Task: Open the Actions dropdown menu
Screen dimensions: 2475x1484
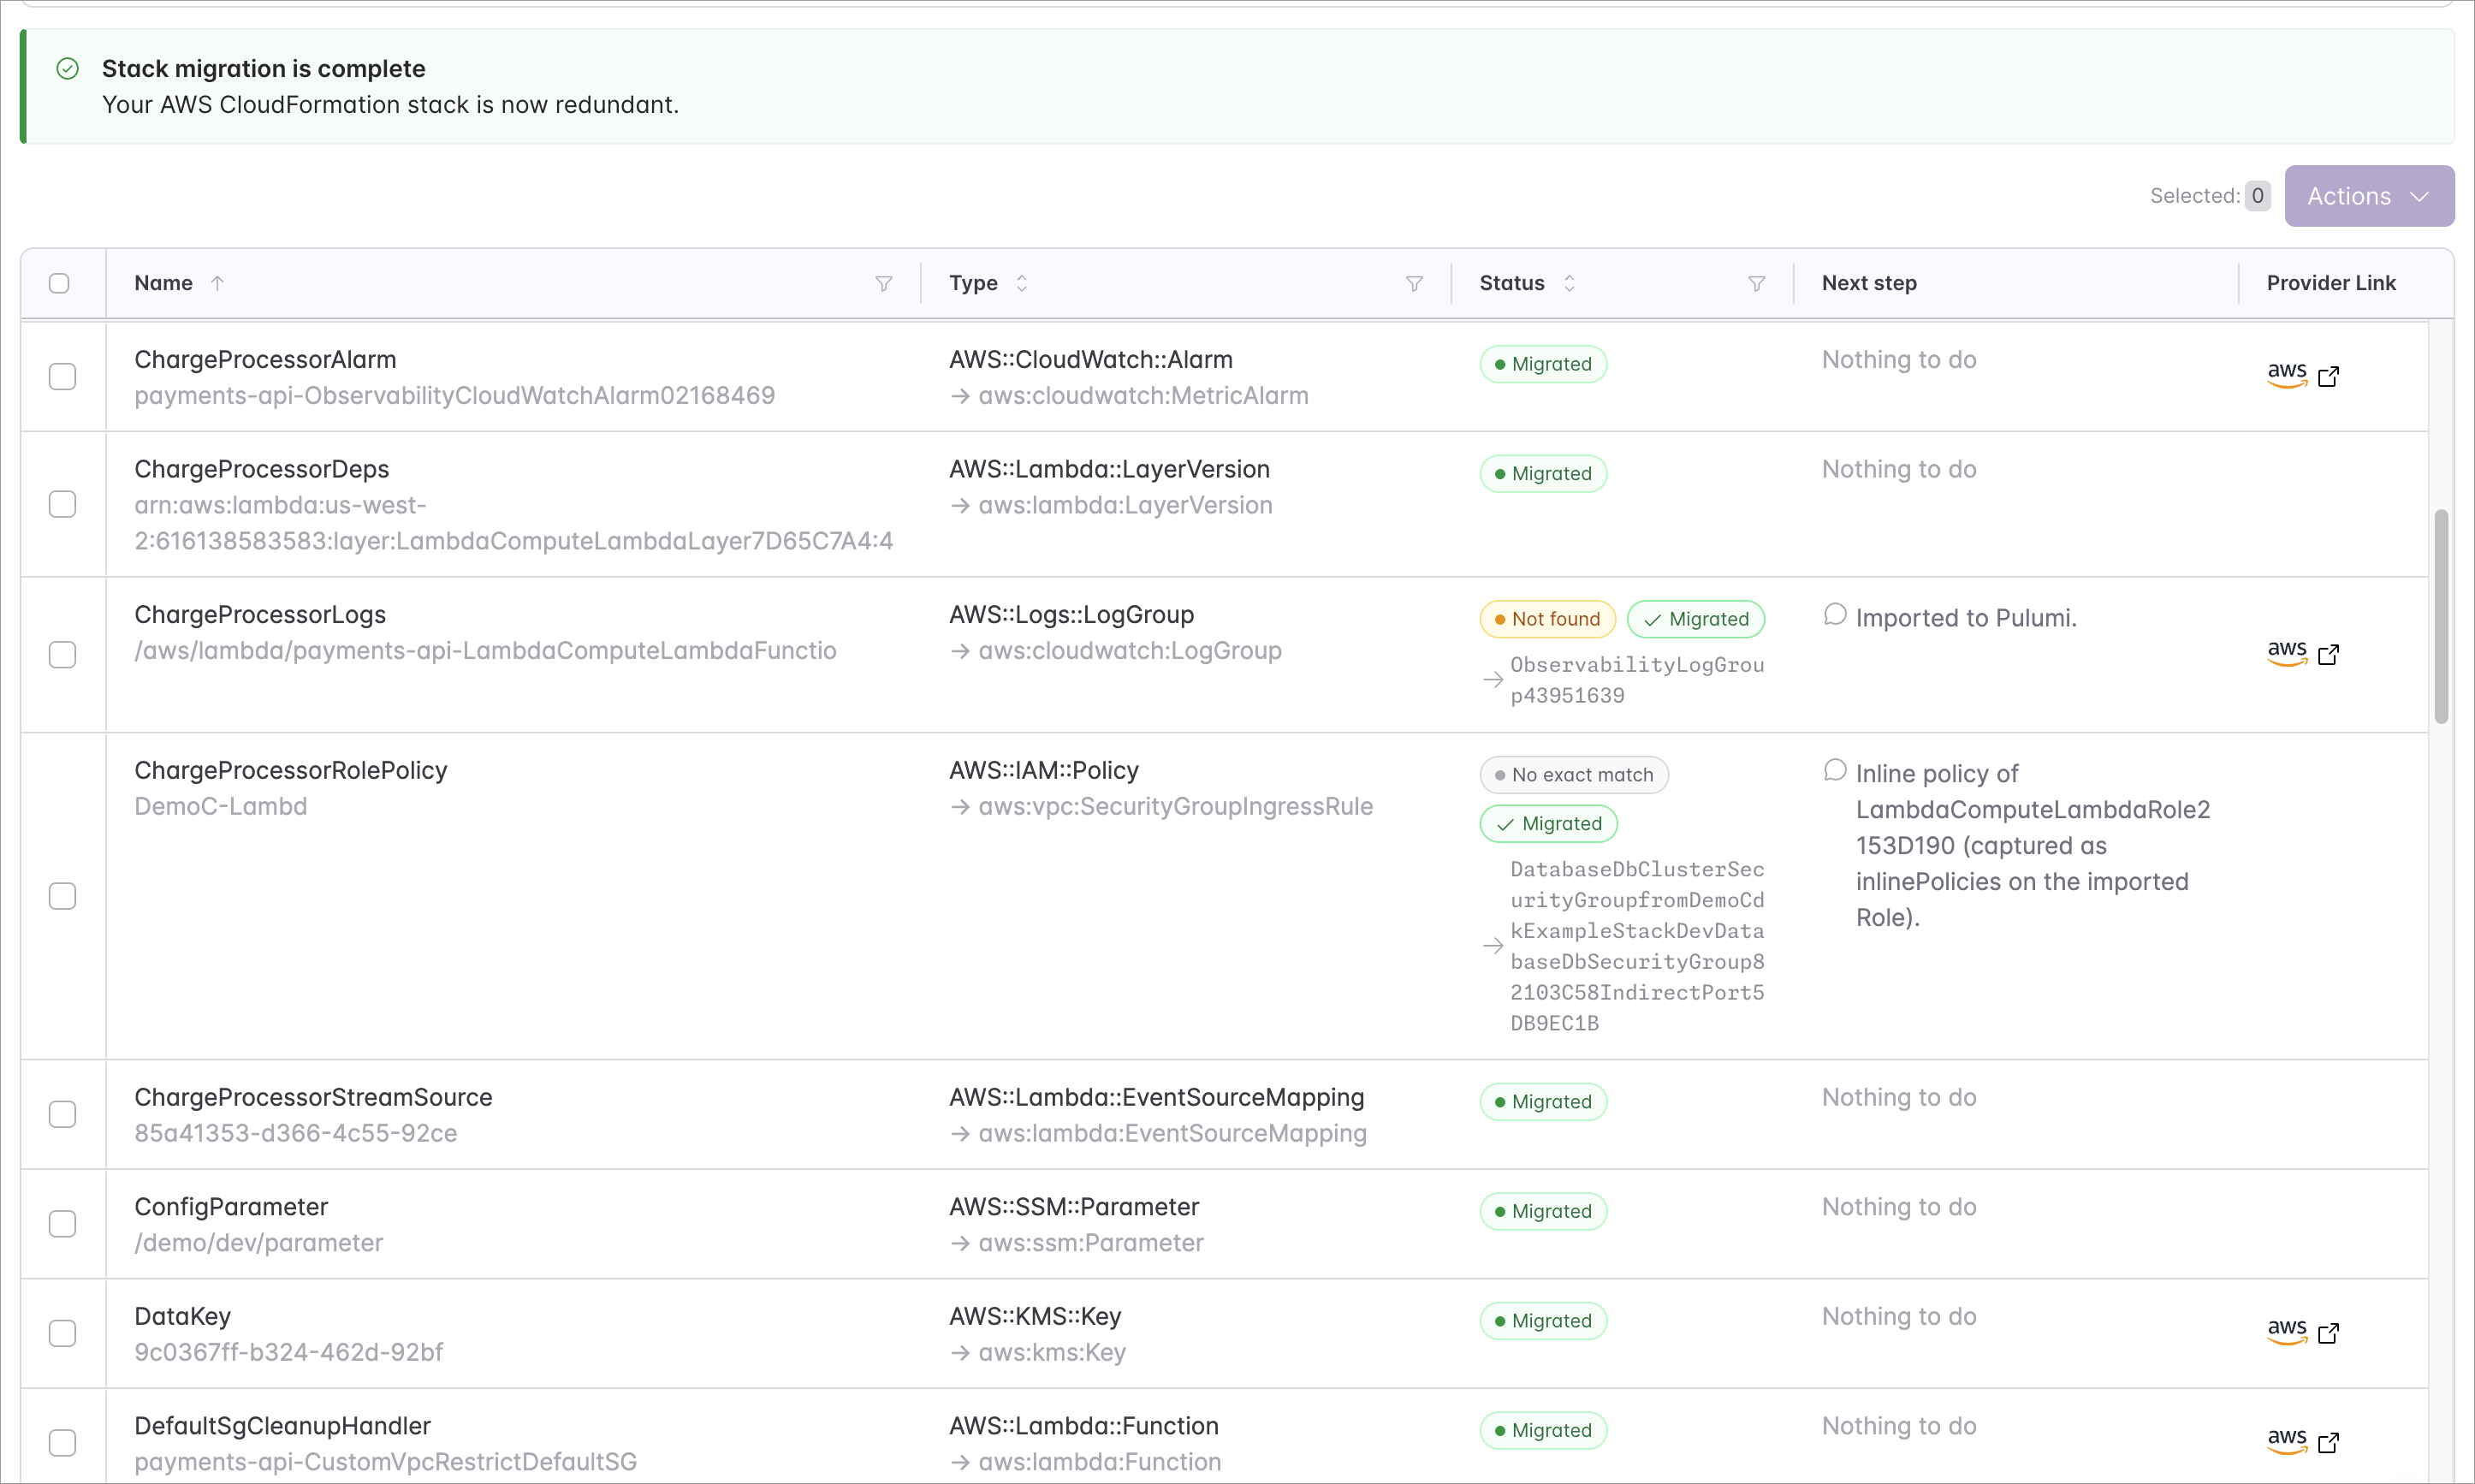Action: (x=2368, y=196)
